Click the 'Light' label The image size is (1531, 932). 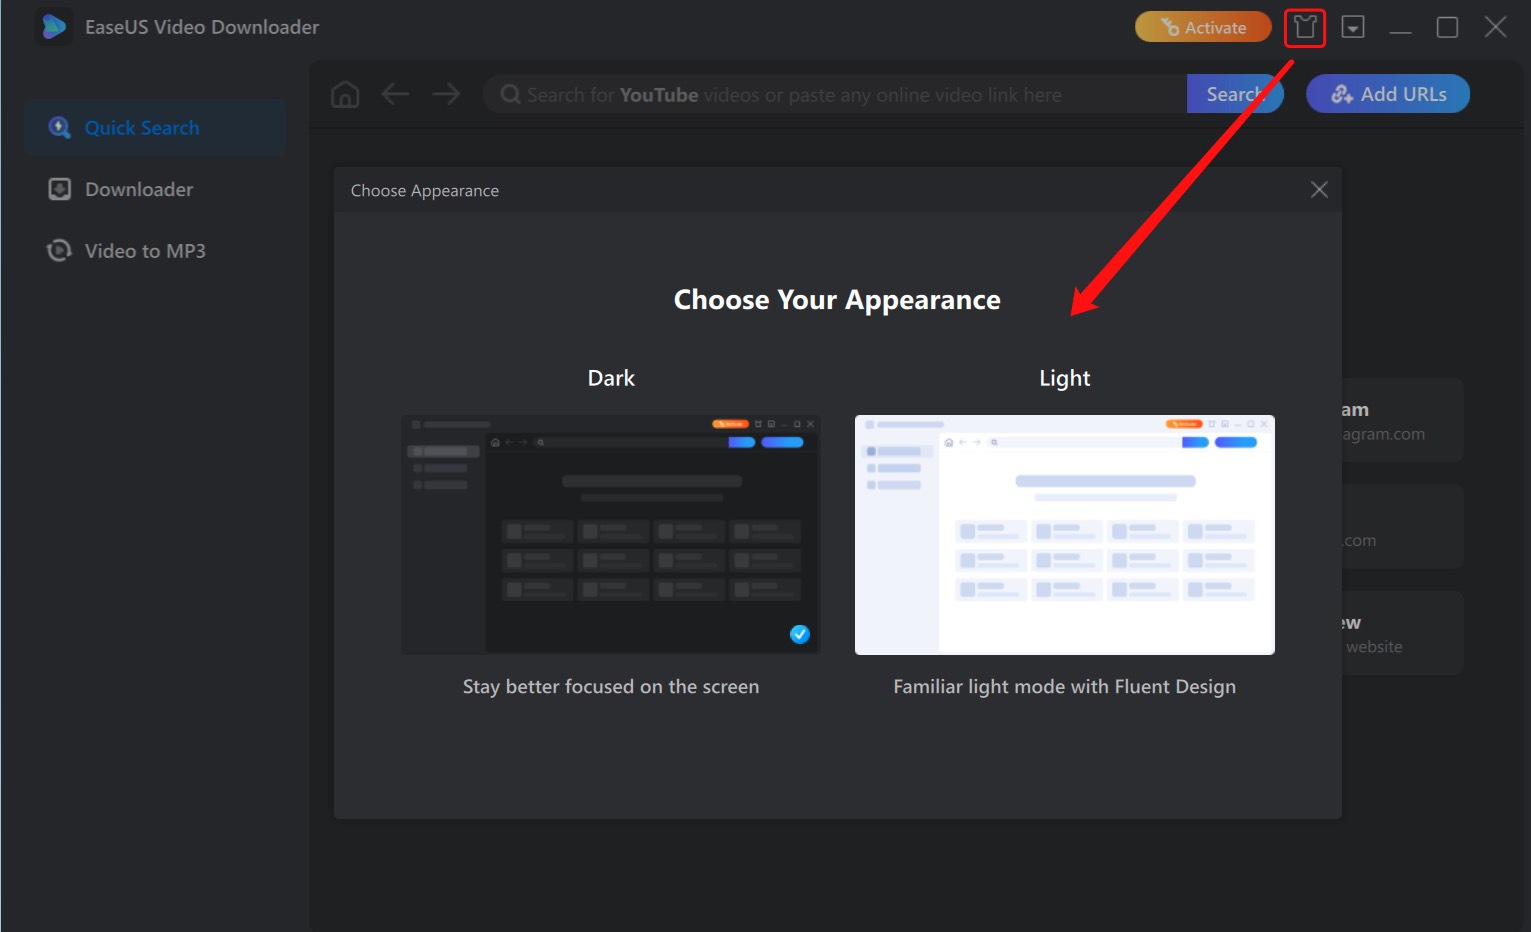coord(1065,378)
